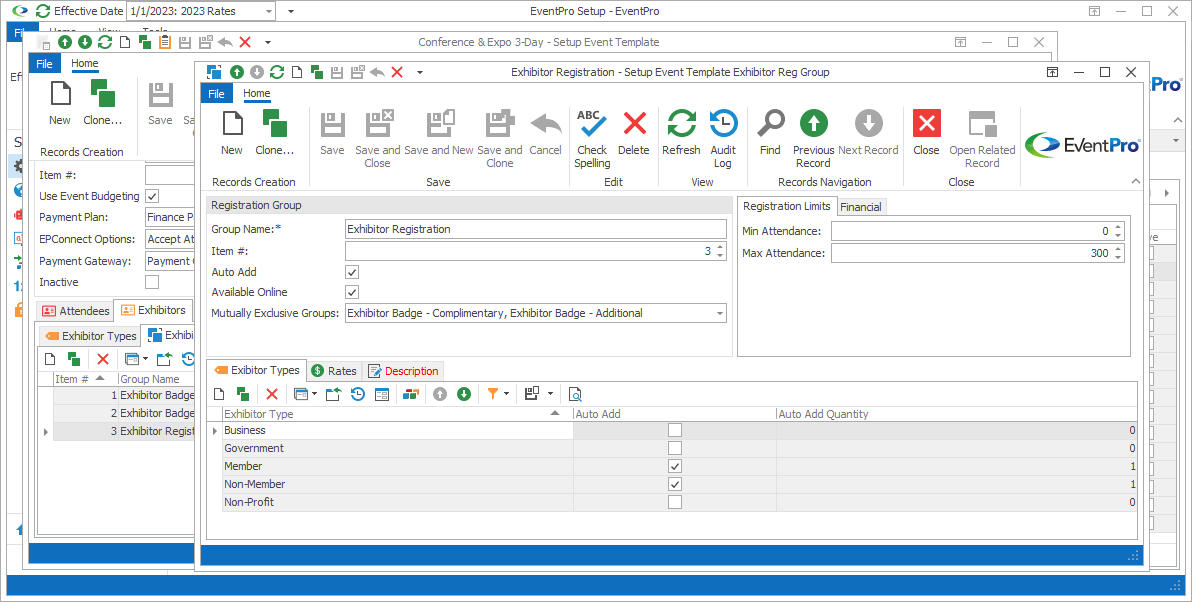Viewport: 1192px width, 602px height.
Task: Clone row via green grid toolbar icon
Action: click(243, 394)
